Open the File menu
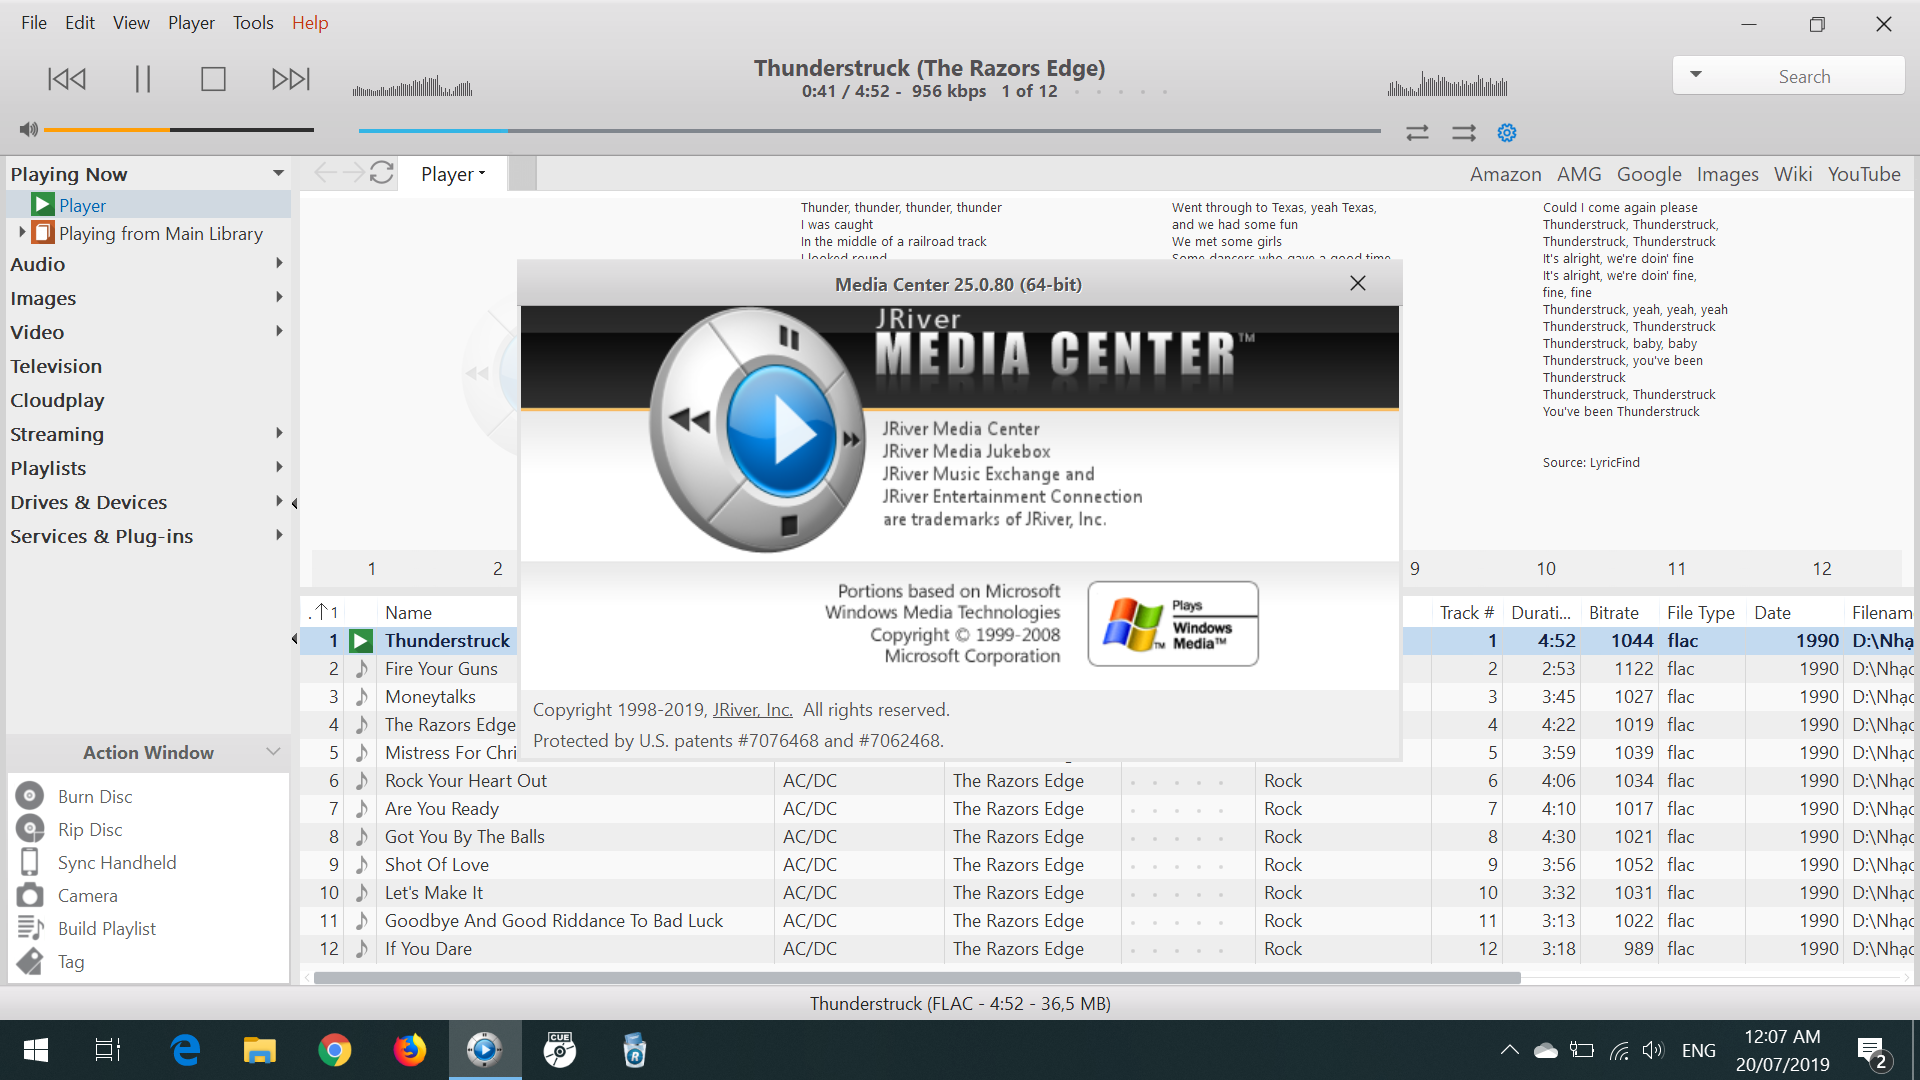The height and width of the screenshot is (1080, 1920). pyautogui.click(x=34, y=22)
